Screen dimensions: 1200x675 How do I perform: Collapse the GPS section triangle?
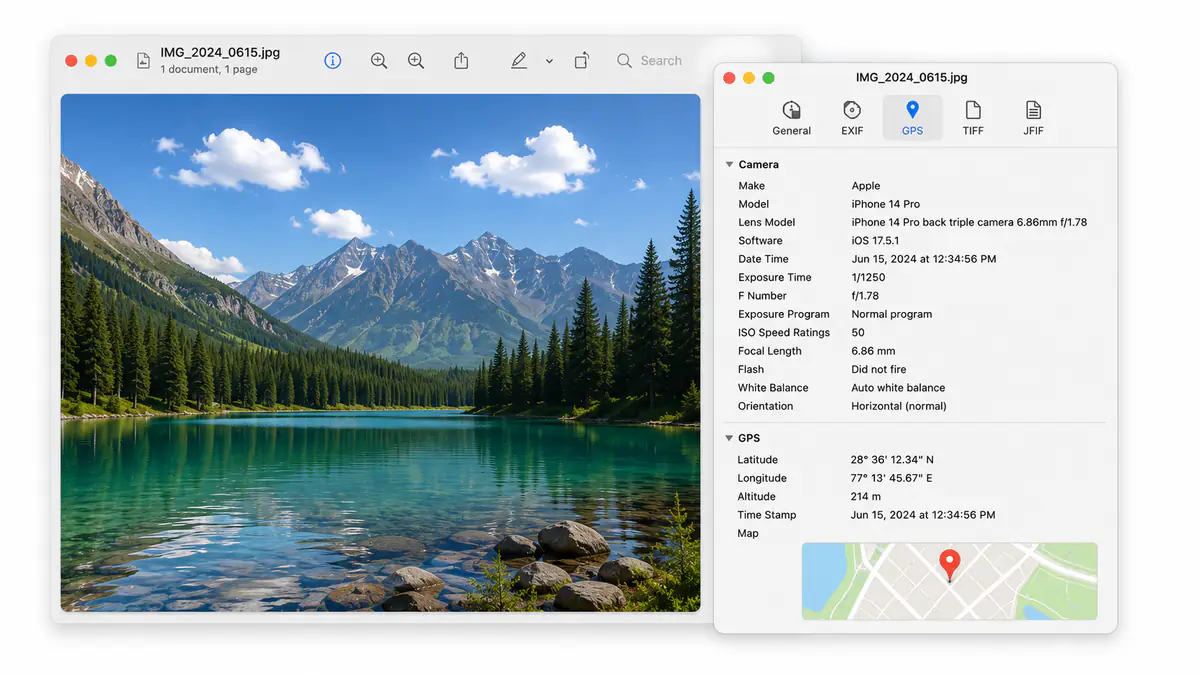point(729,438)
